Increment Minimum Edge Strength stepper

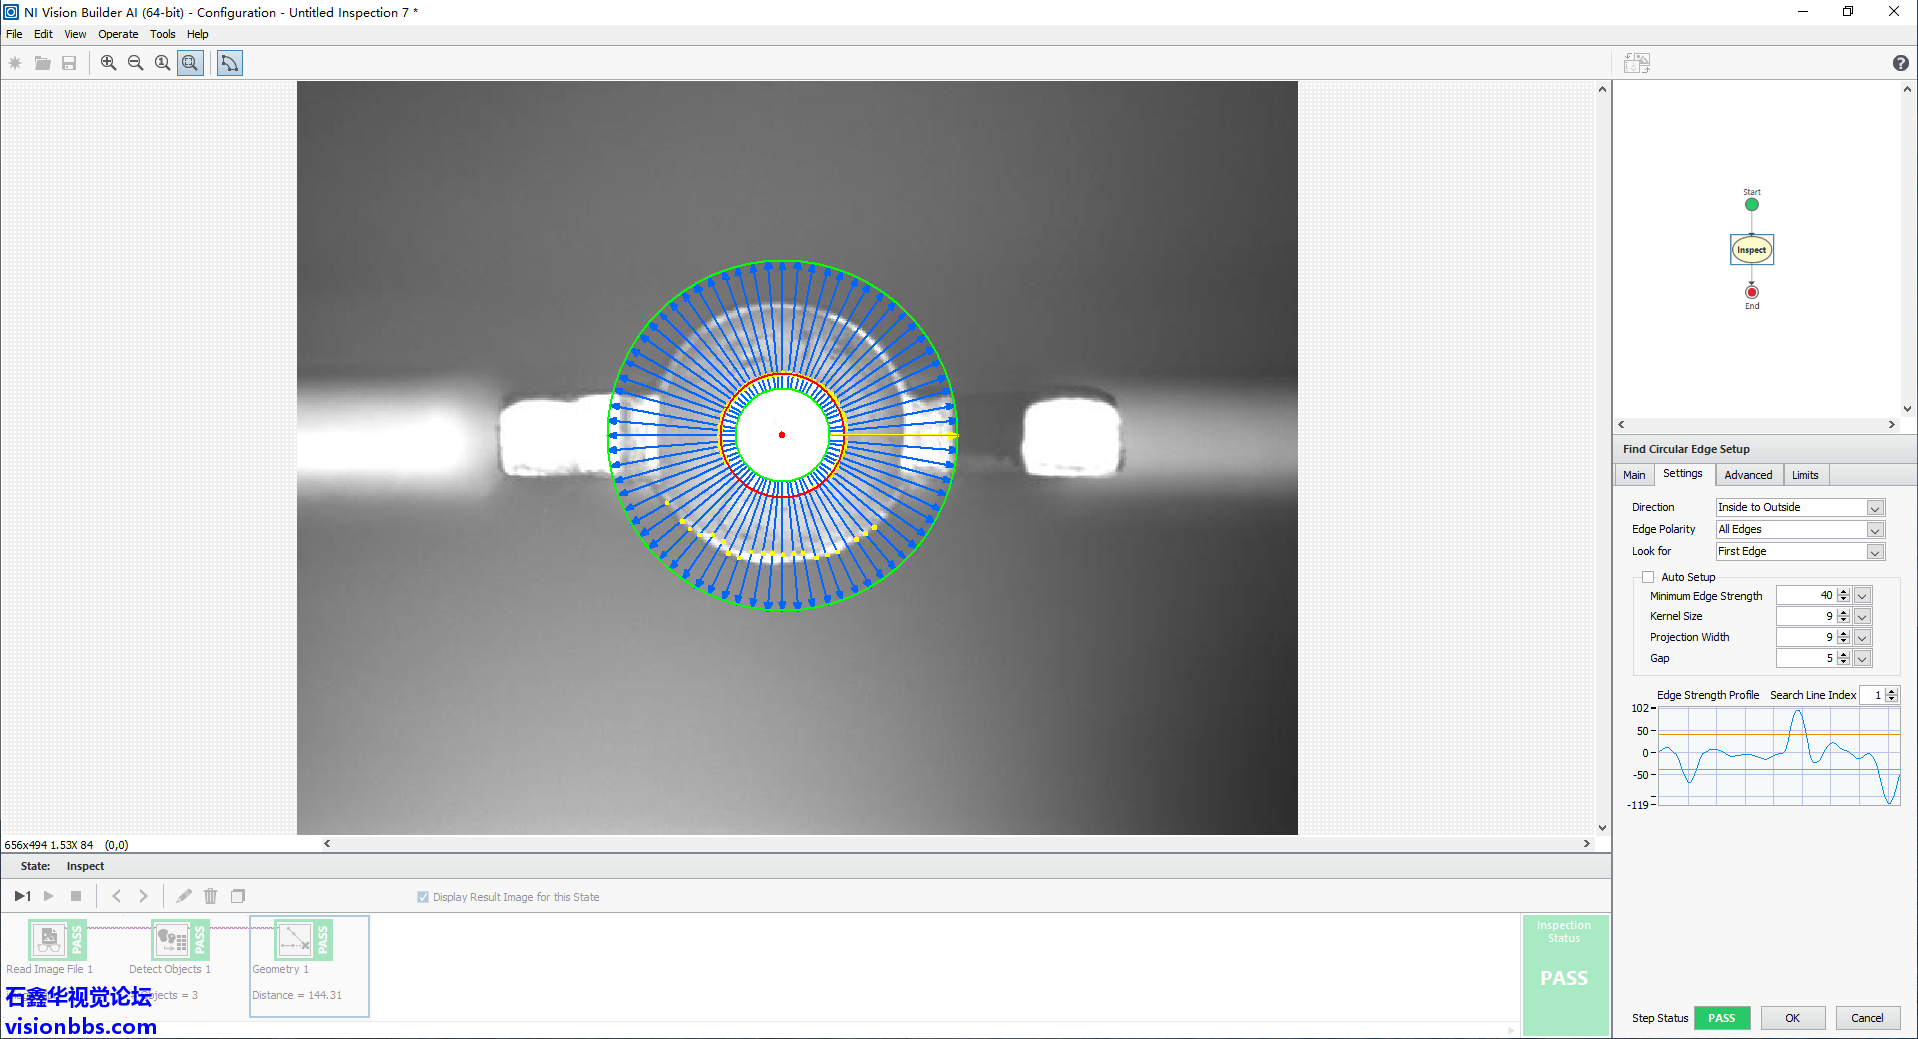click(1844, 592)
